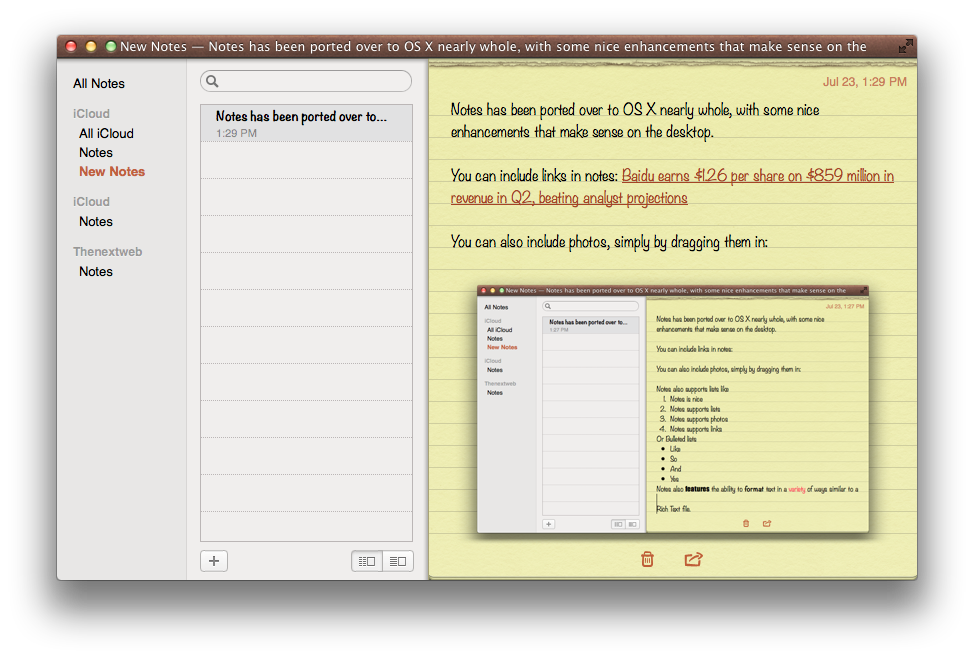Open Notes folder under second iCloud
974x659 pixels.
coord(96,222)
